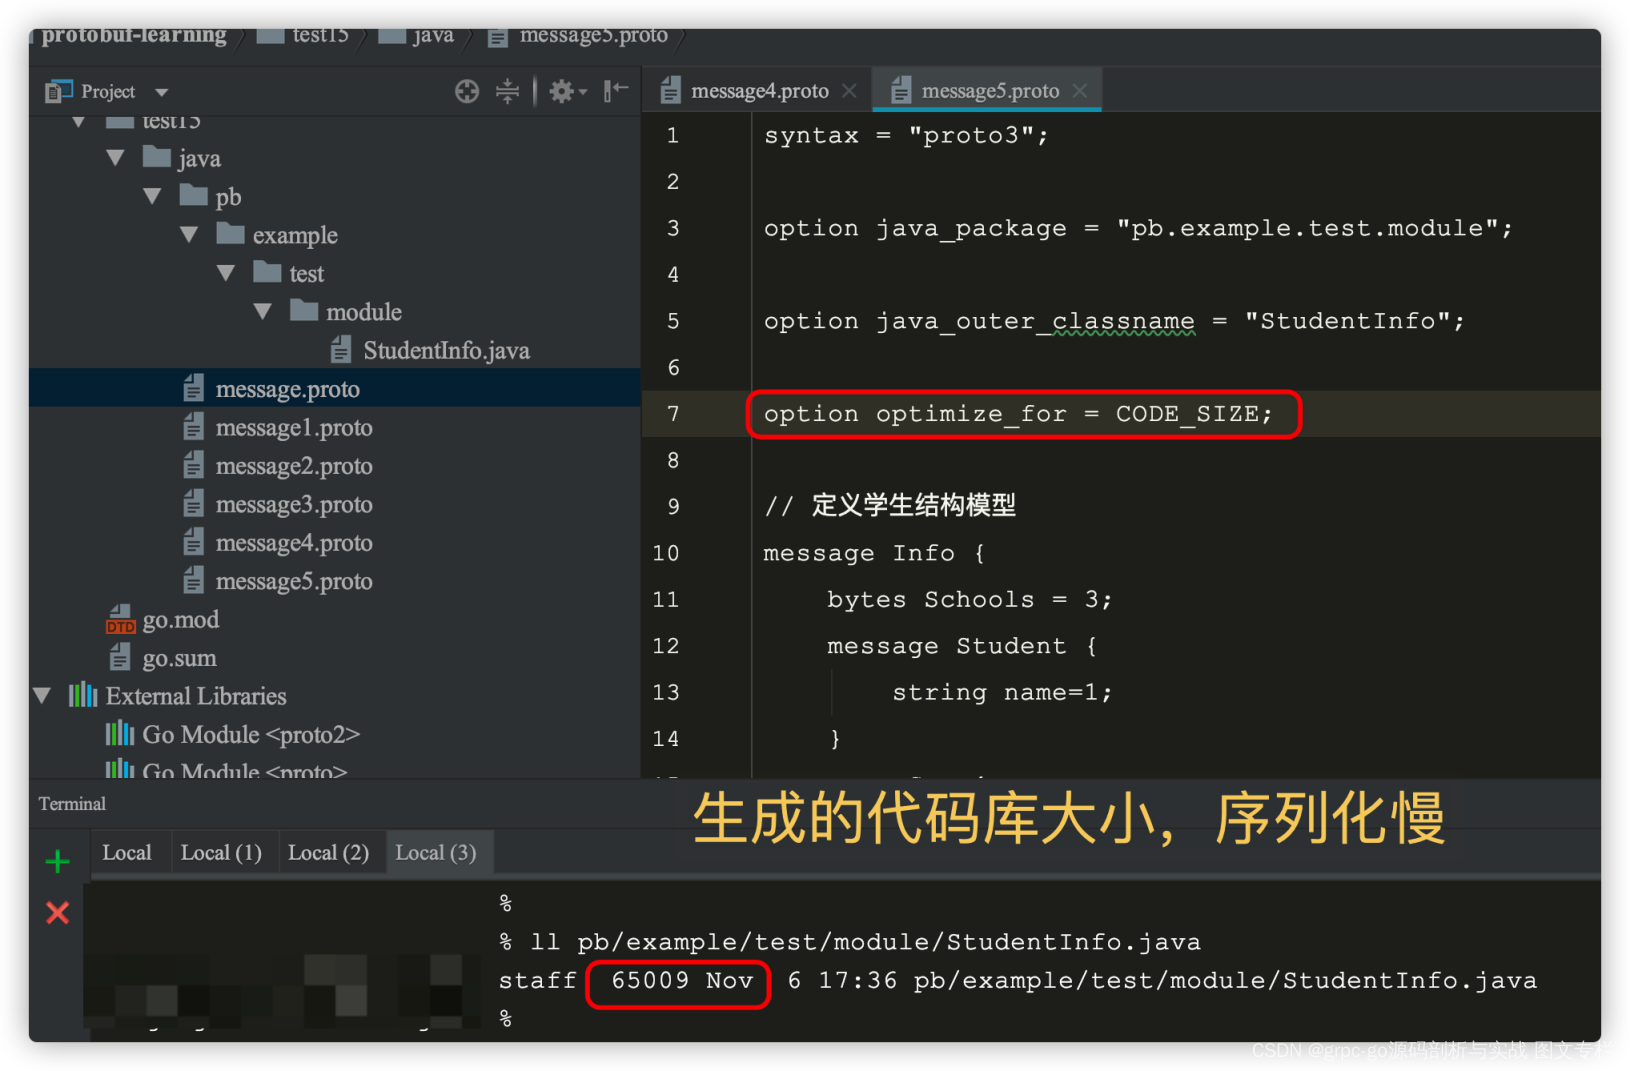Switch to the message5.proto editor tab
Viewport: 1630px width, 1071px height.
pyautogui.click(x=989, y=91)
